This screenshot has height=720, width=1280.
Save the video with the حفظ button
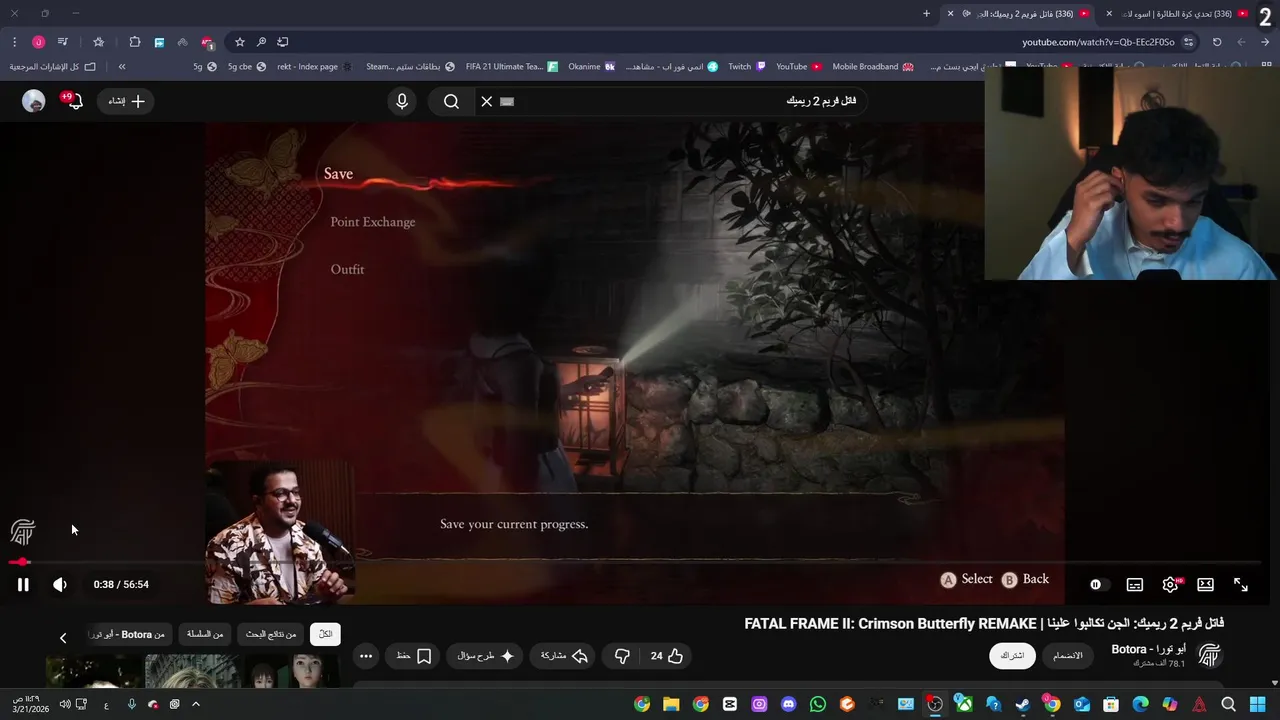(x=413, y=656)
